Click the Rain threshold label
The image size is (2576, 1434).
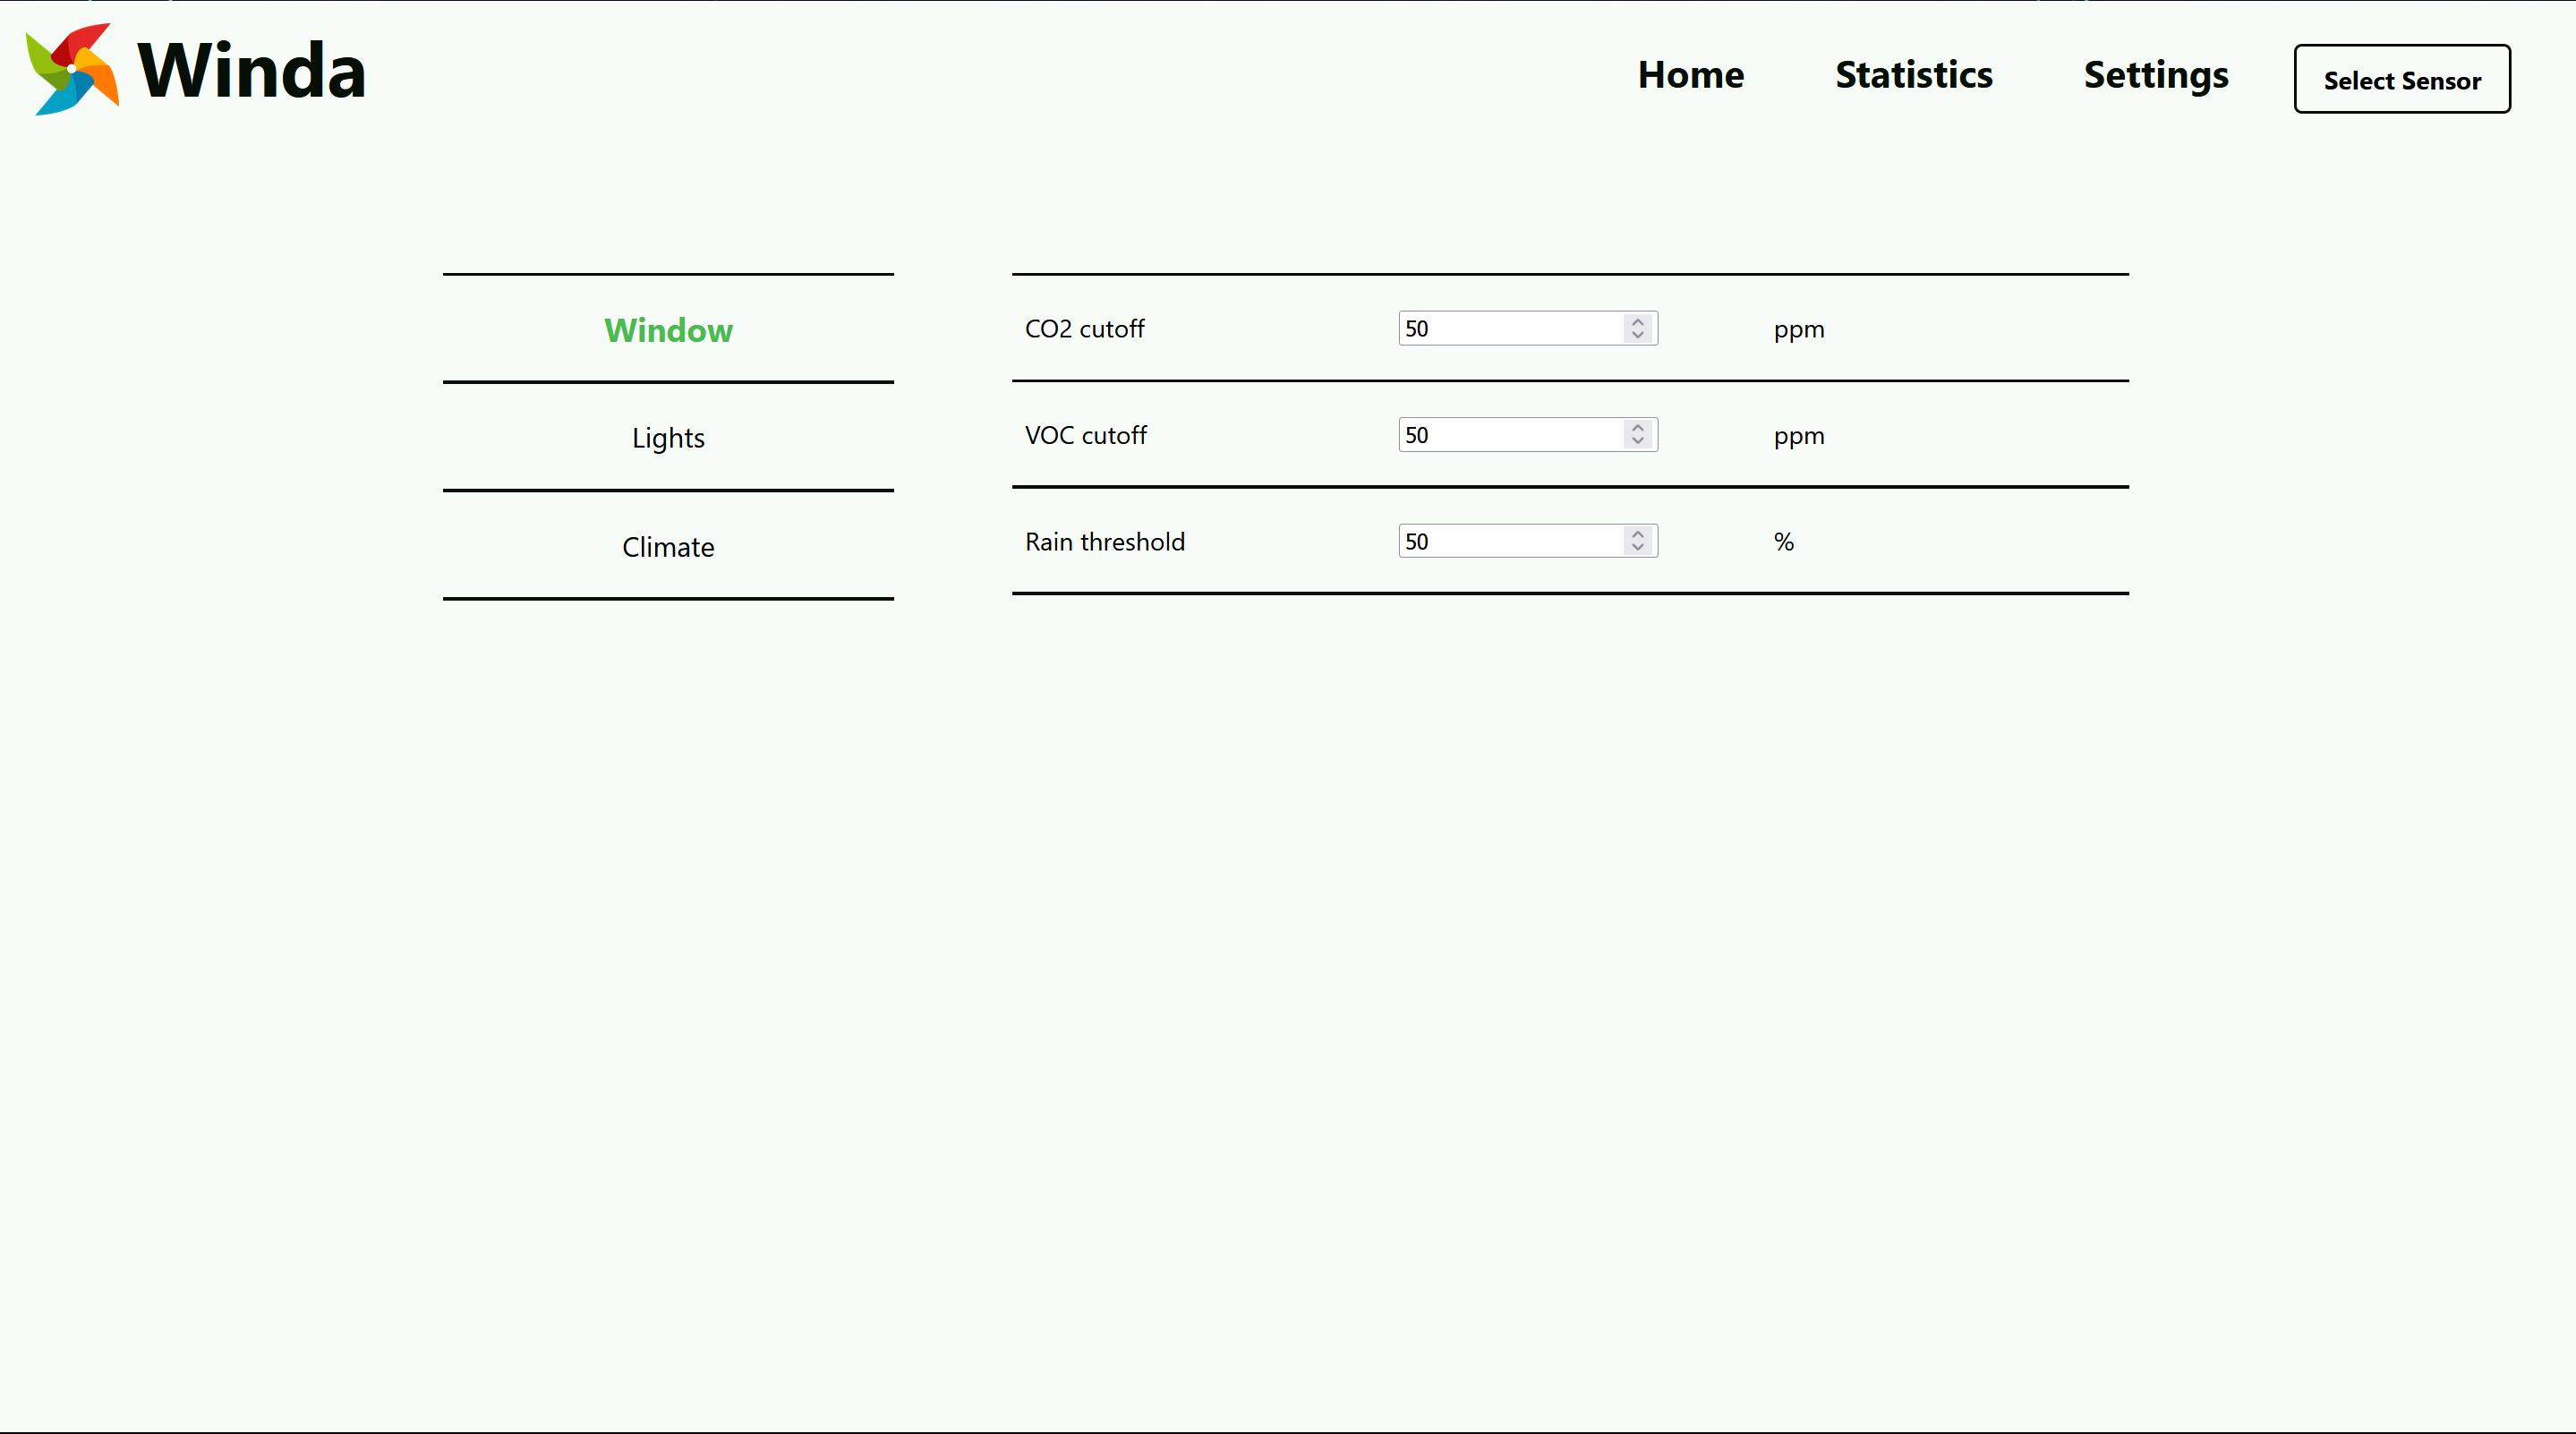[x=1104, y=542]
